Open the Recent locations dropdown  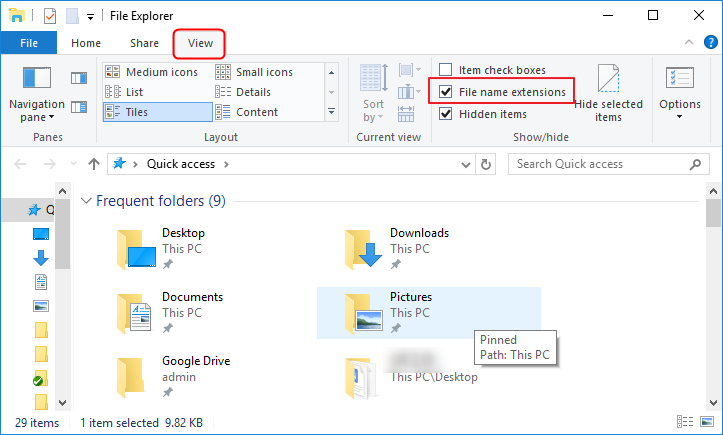pos(73,164)
